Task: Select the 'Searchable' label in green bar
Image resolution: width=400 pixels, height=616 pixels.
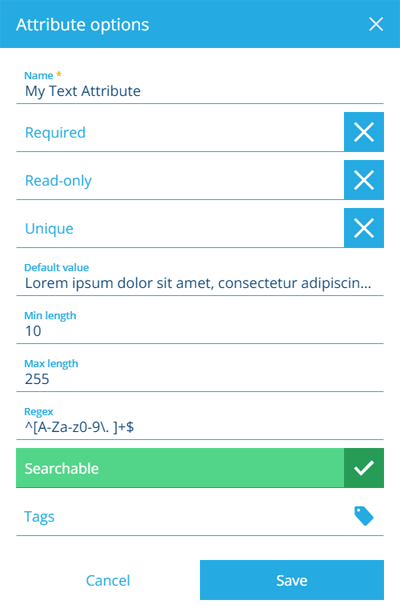Action: (62, 468)
